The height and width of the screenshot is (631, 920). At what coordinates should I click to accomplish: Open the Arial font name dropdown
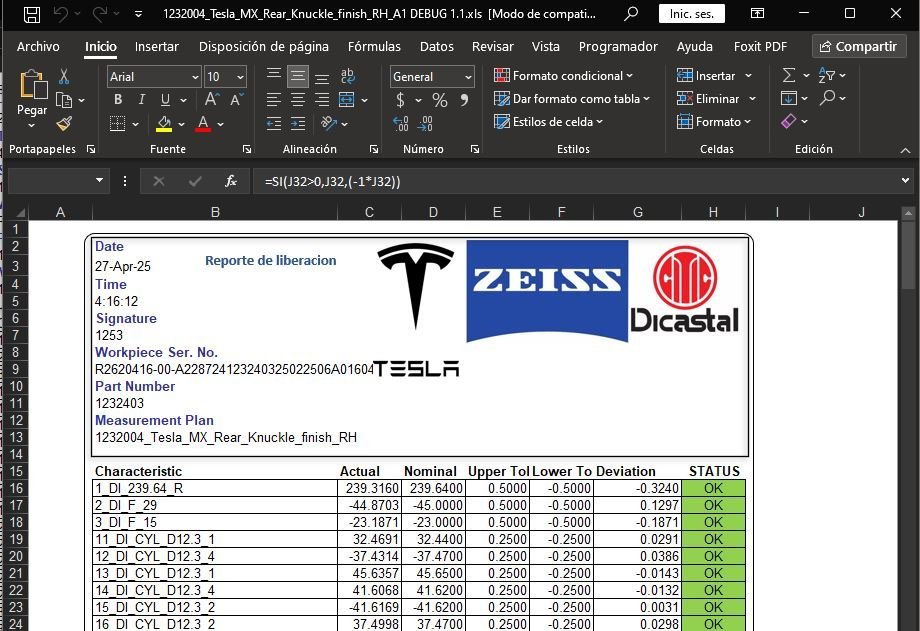tap(195, 77)
